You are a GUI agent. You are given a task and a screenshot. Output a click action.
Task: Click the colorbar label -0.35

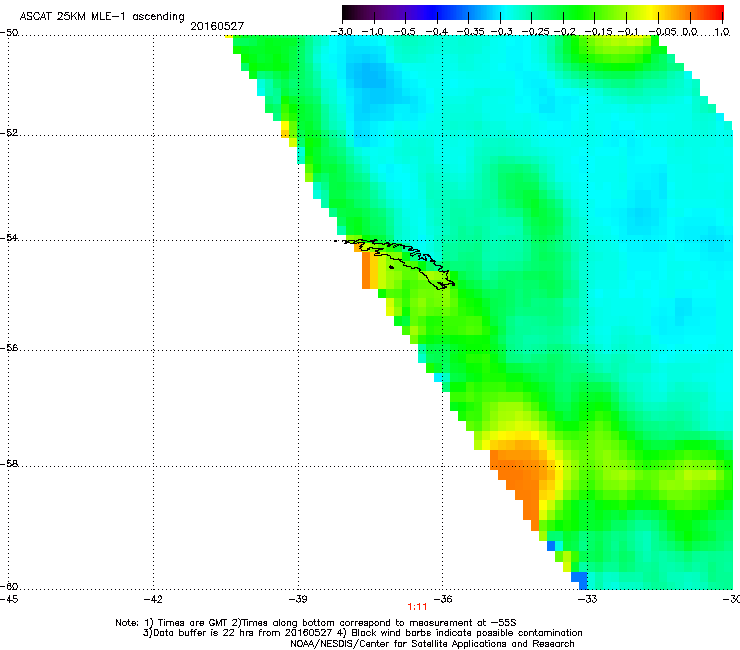pyautogui.click(x=469, y=32)
